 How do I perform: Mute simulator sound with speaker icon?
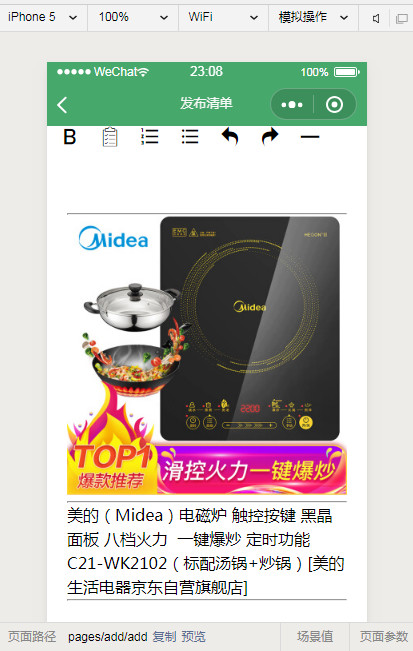coord(376,18)
